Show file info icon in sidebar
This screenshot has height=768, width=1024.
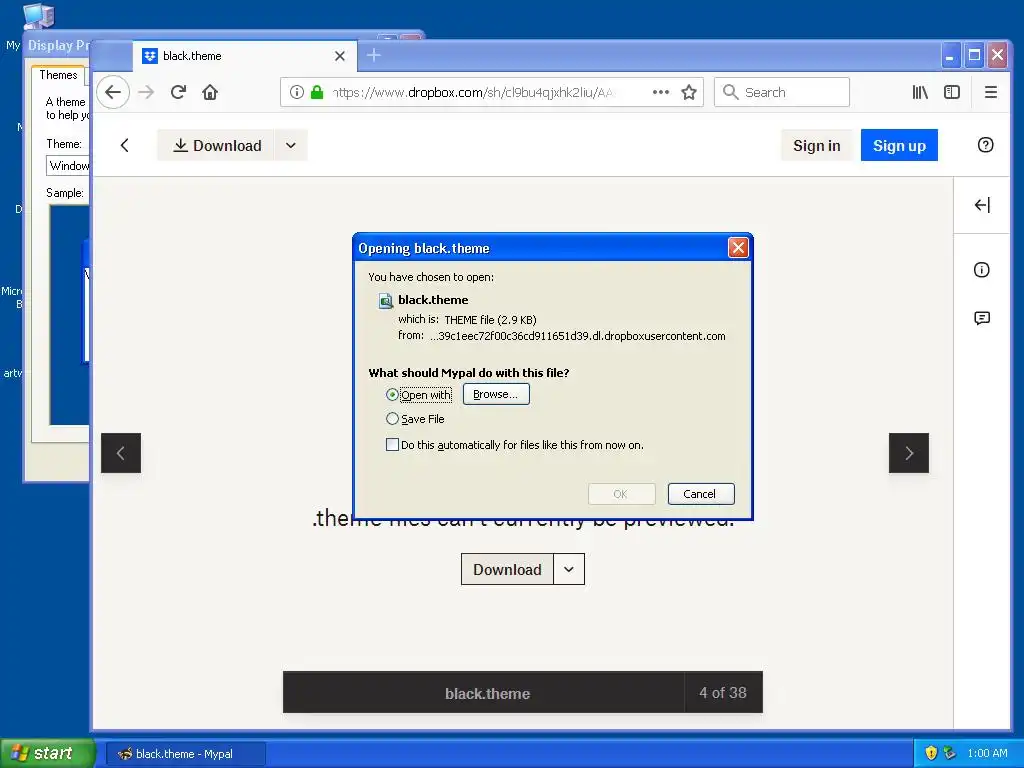tap(982, 270)
